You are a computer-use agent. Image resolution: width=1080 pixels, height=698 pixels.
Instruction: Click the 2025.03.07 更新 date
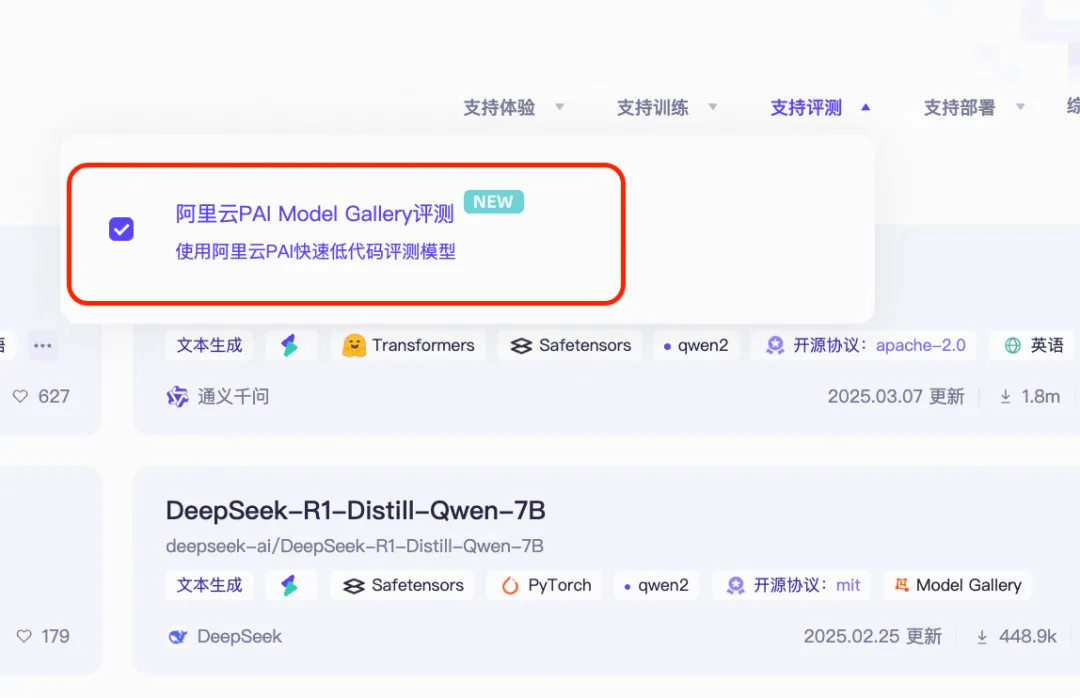[896, 396]
